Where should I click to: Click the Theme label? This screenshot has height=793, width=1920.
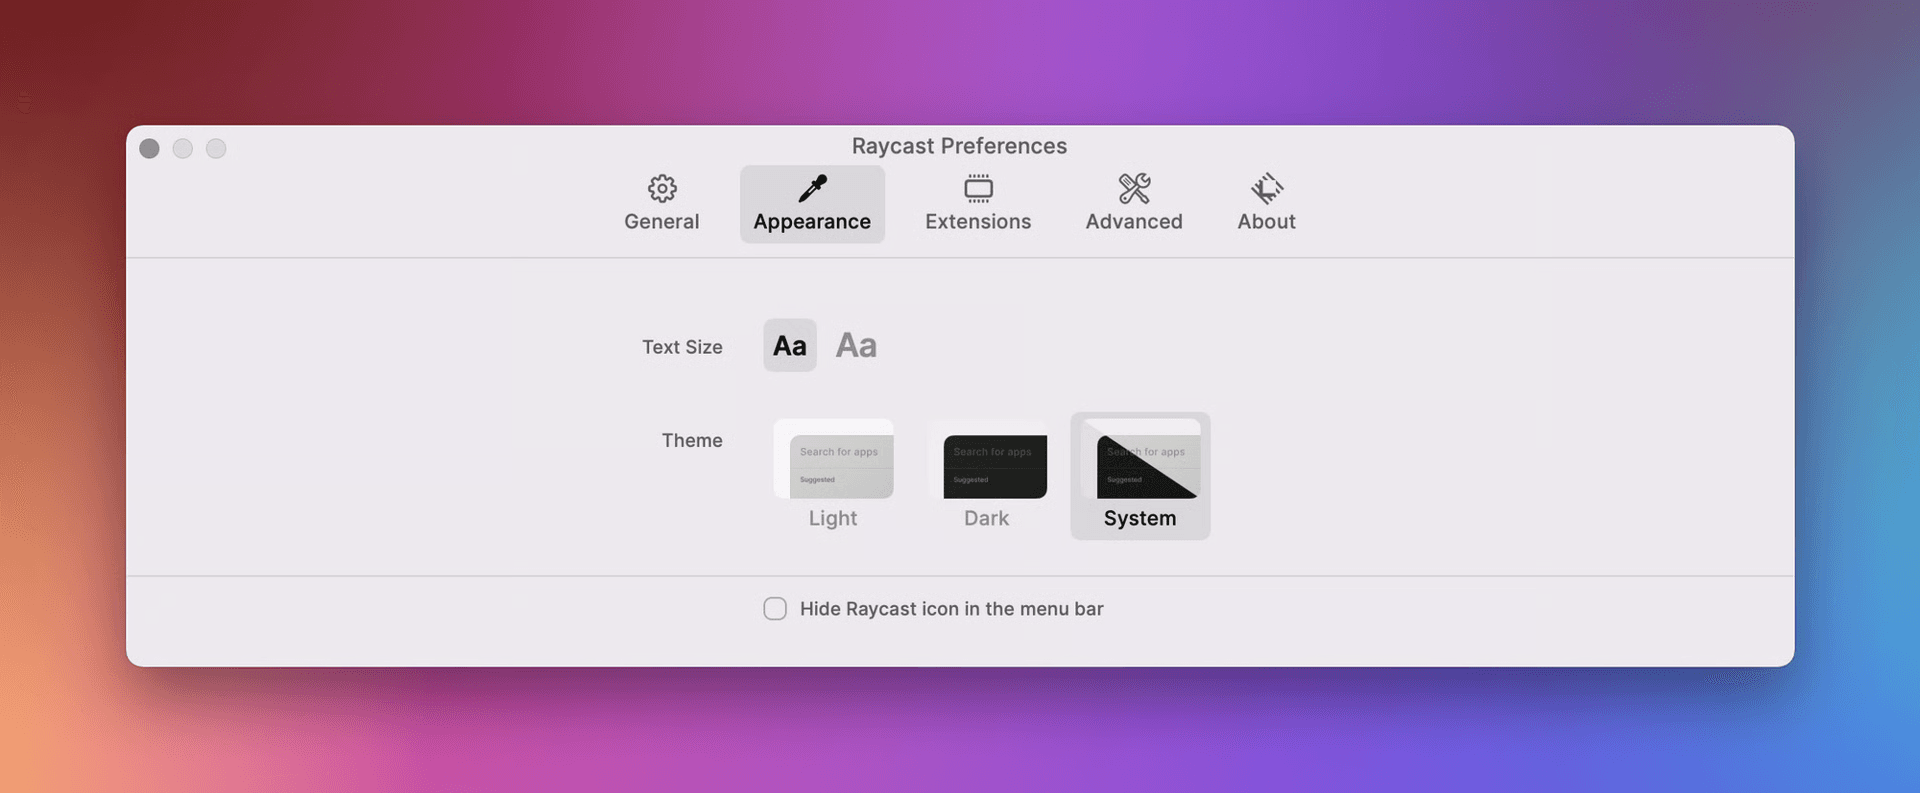692,440
